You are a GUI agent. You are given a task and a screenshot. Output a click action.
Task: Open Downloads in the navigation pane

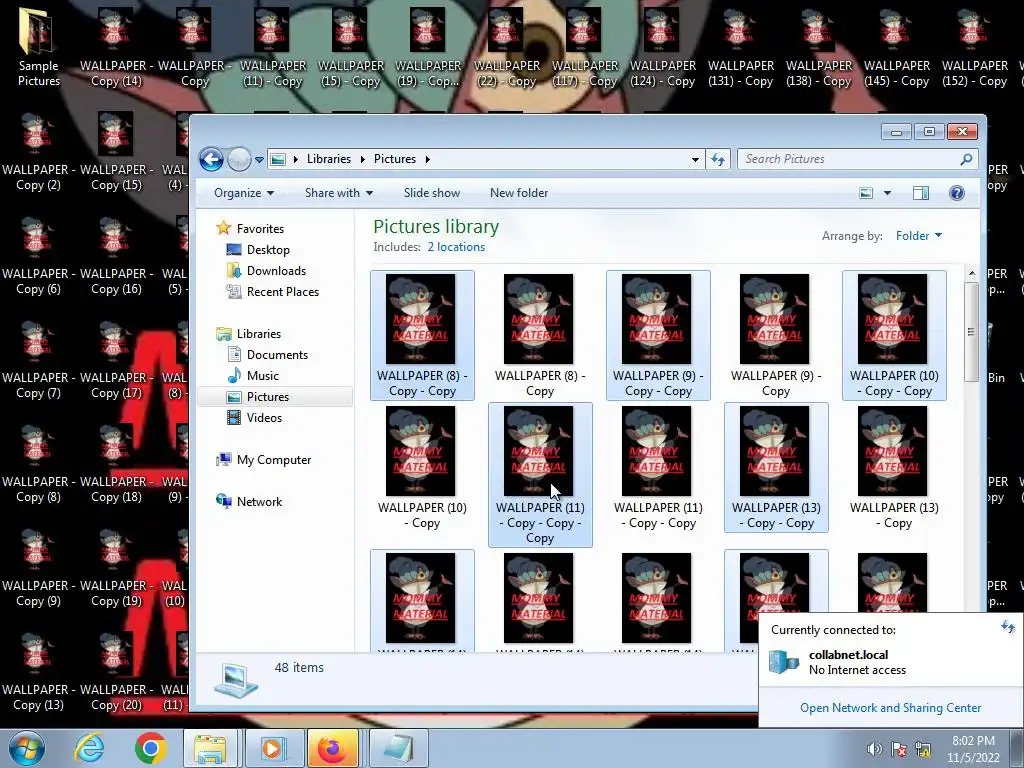[x=276, y=270]
